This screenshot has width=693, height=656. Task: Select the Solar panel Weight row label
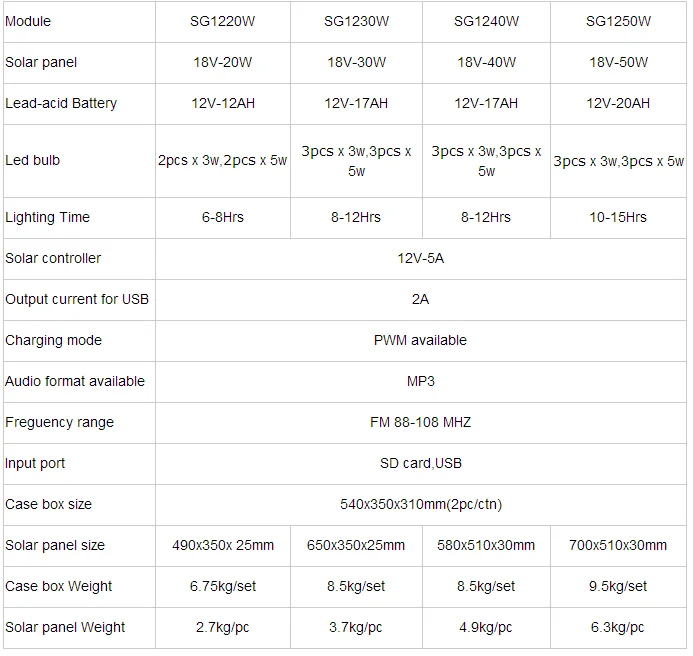65,628
